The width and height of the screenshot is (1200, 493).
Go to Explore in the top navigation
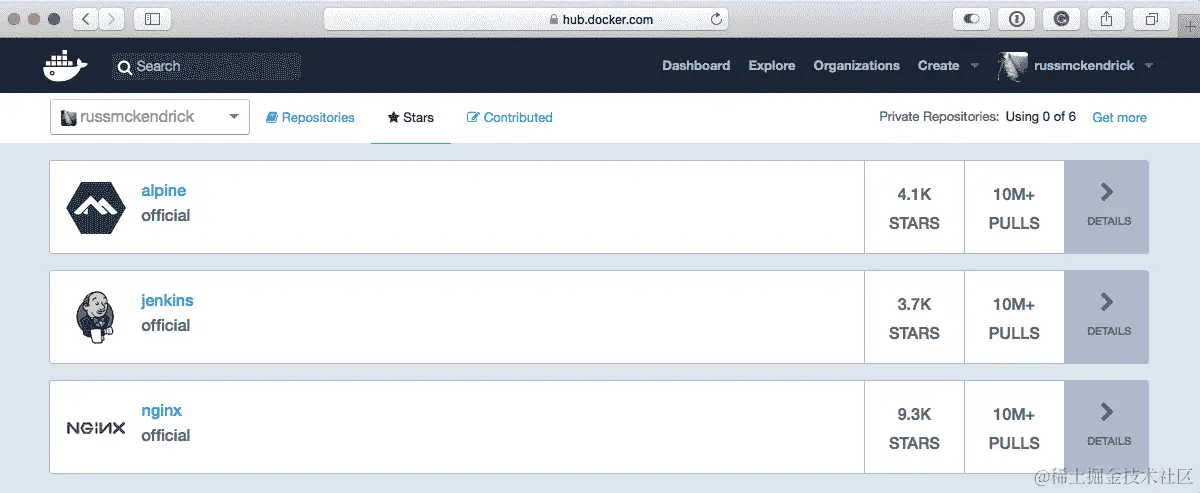click(x=772, y=66)
